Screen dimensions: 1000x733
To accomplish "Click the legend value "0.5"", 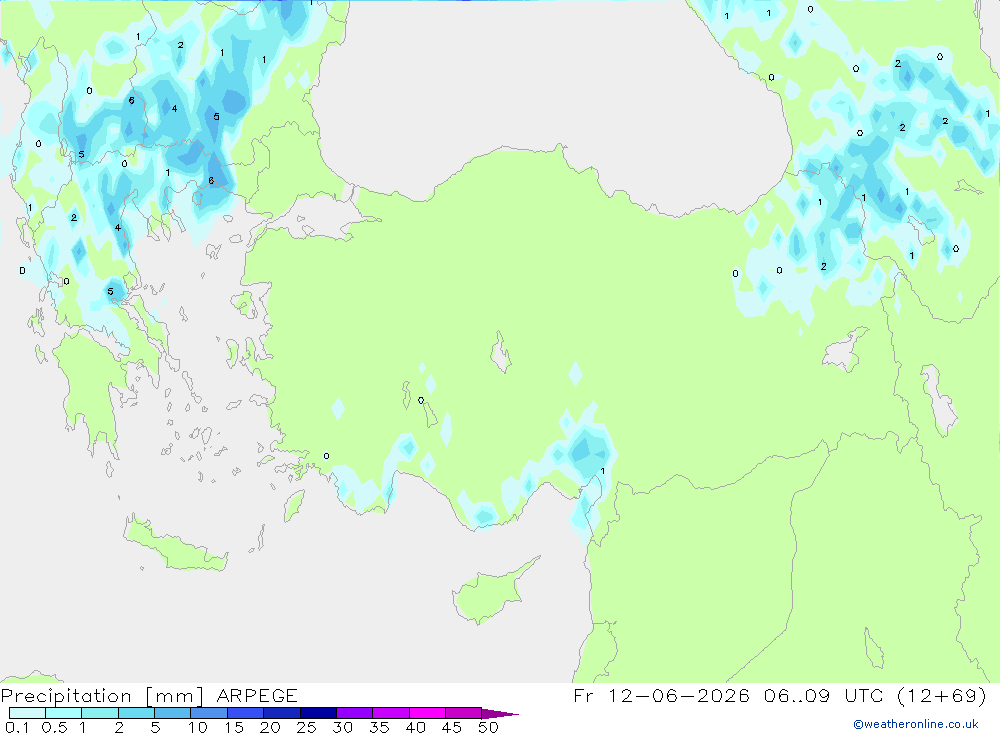I will [54, 727].
